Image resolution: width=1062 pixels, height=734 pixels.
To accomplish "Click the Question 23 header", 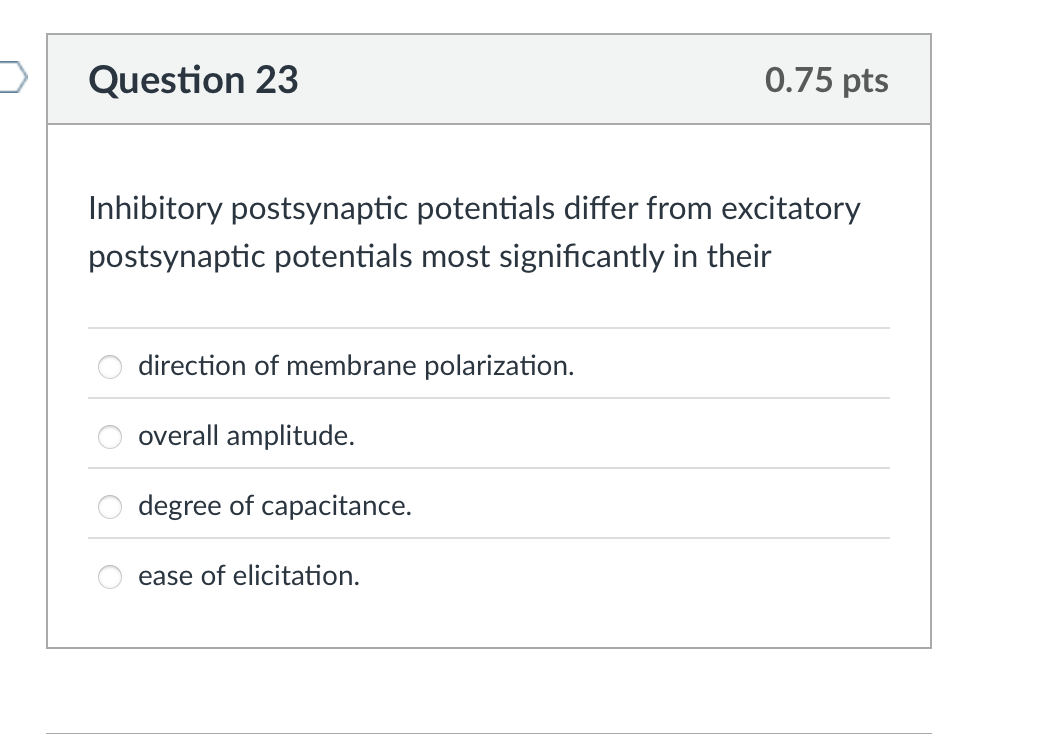I will (194, 80).
